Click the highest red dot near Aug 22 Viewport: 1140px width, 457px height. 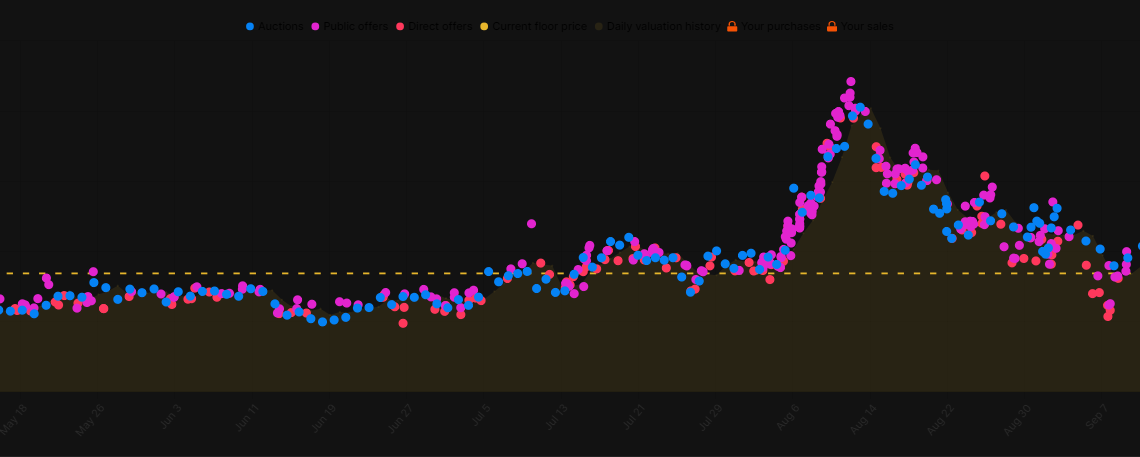tap(985, 176)
